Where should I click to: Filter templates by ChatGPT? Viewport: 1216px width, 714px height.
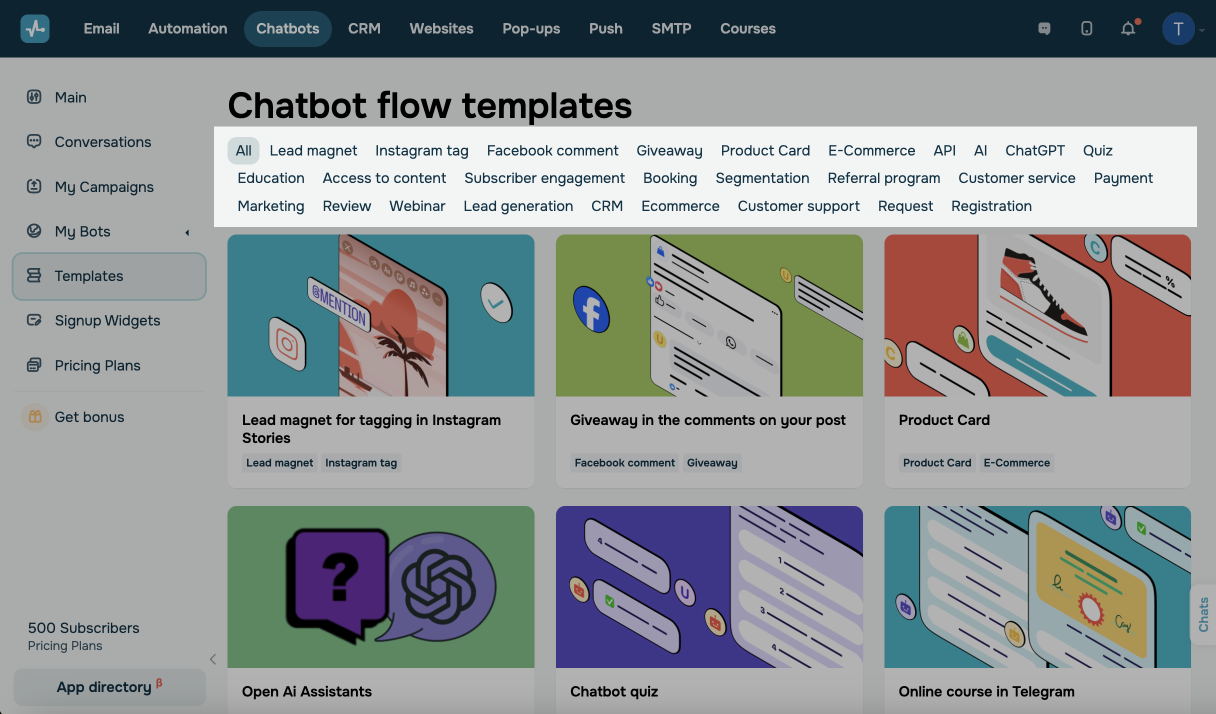(x=1035, y=150)
